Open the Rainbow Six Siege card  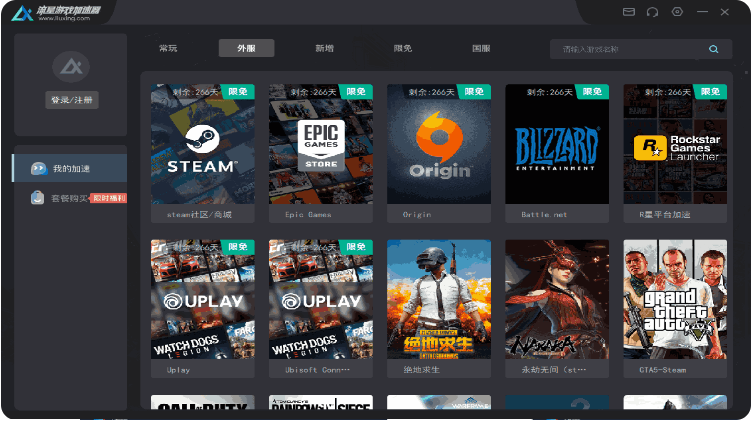coord(321,402)
